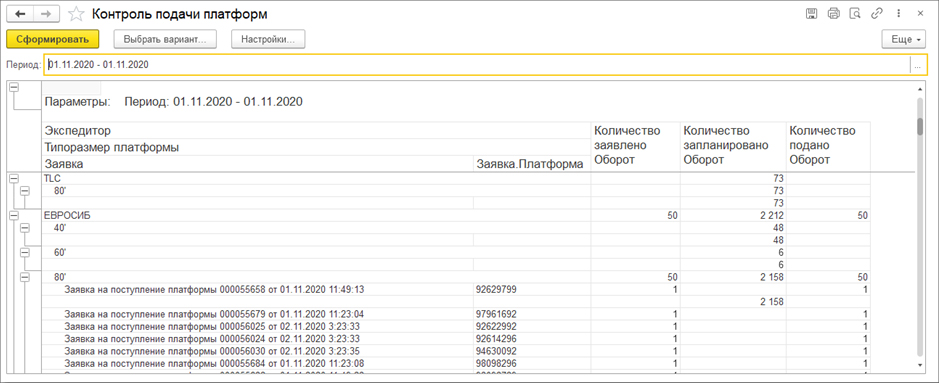This screenshot has height=383, width=939.
Task: Select platform number 94630092
Action: (x=496, y=351)
